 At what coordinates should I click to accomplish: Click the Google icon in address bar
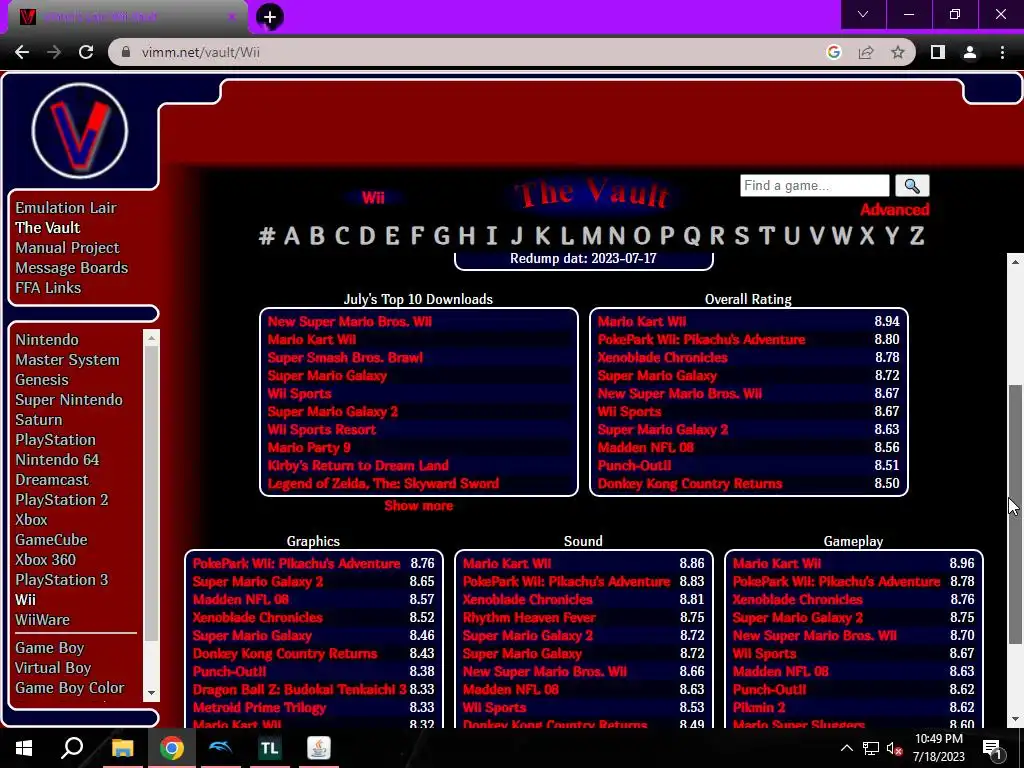coord(833,52)
